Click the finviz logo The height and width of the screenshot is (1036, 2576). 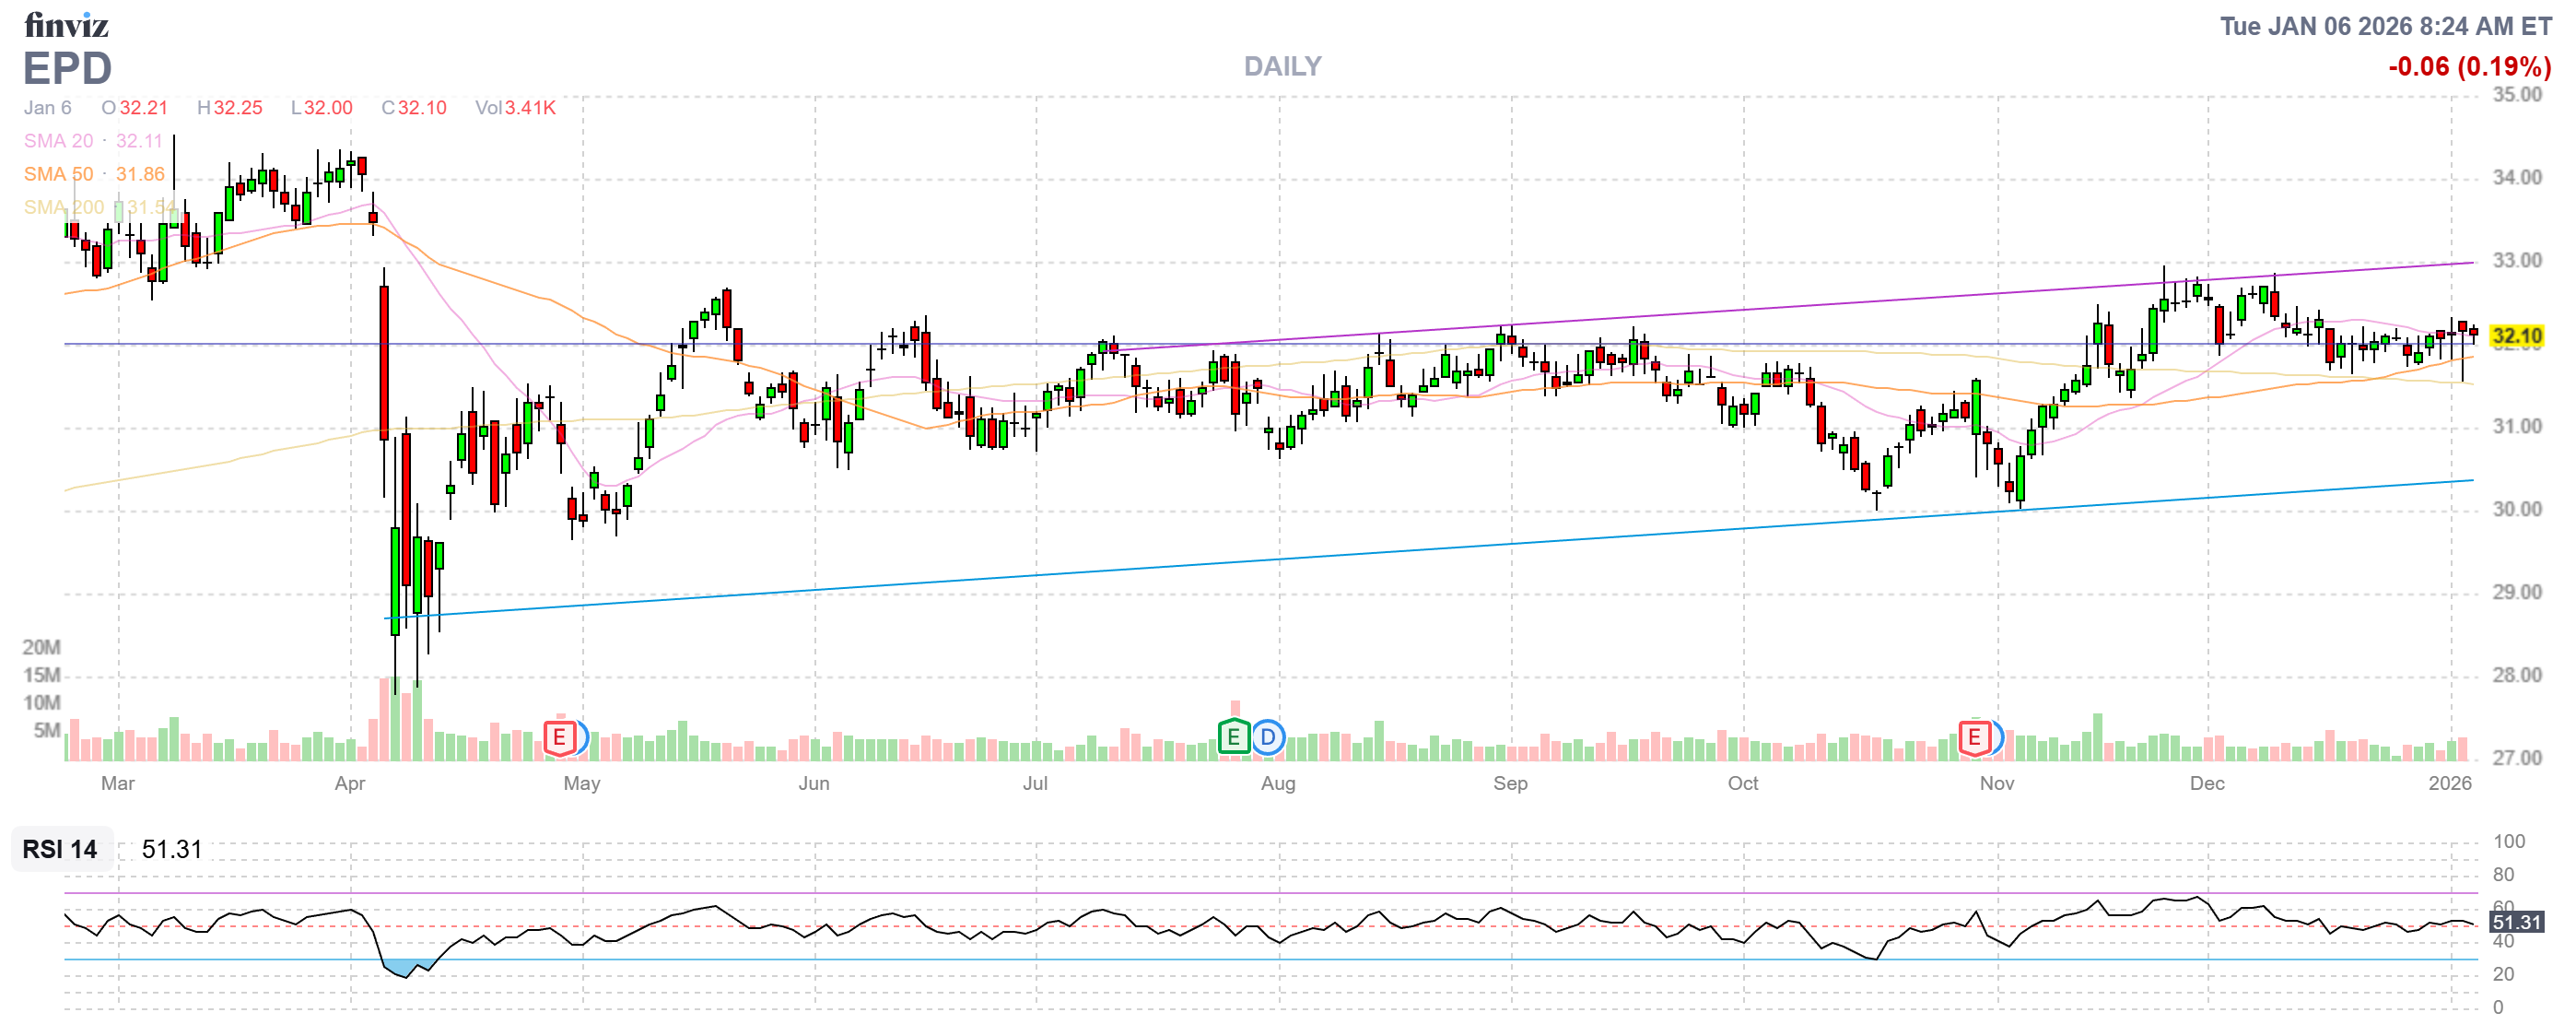(66, 24)
